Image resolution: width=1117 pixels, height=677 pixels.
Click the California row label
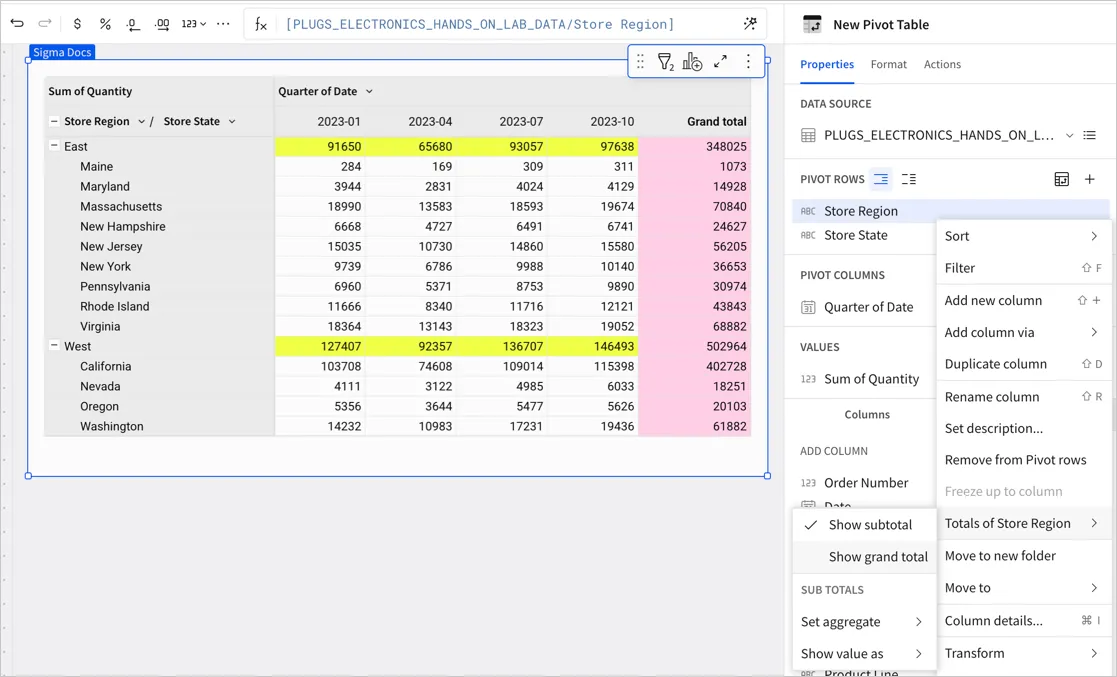point(105,366)
